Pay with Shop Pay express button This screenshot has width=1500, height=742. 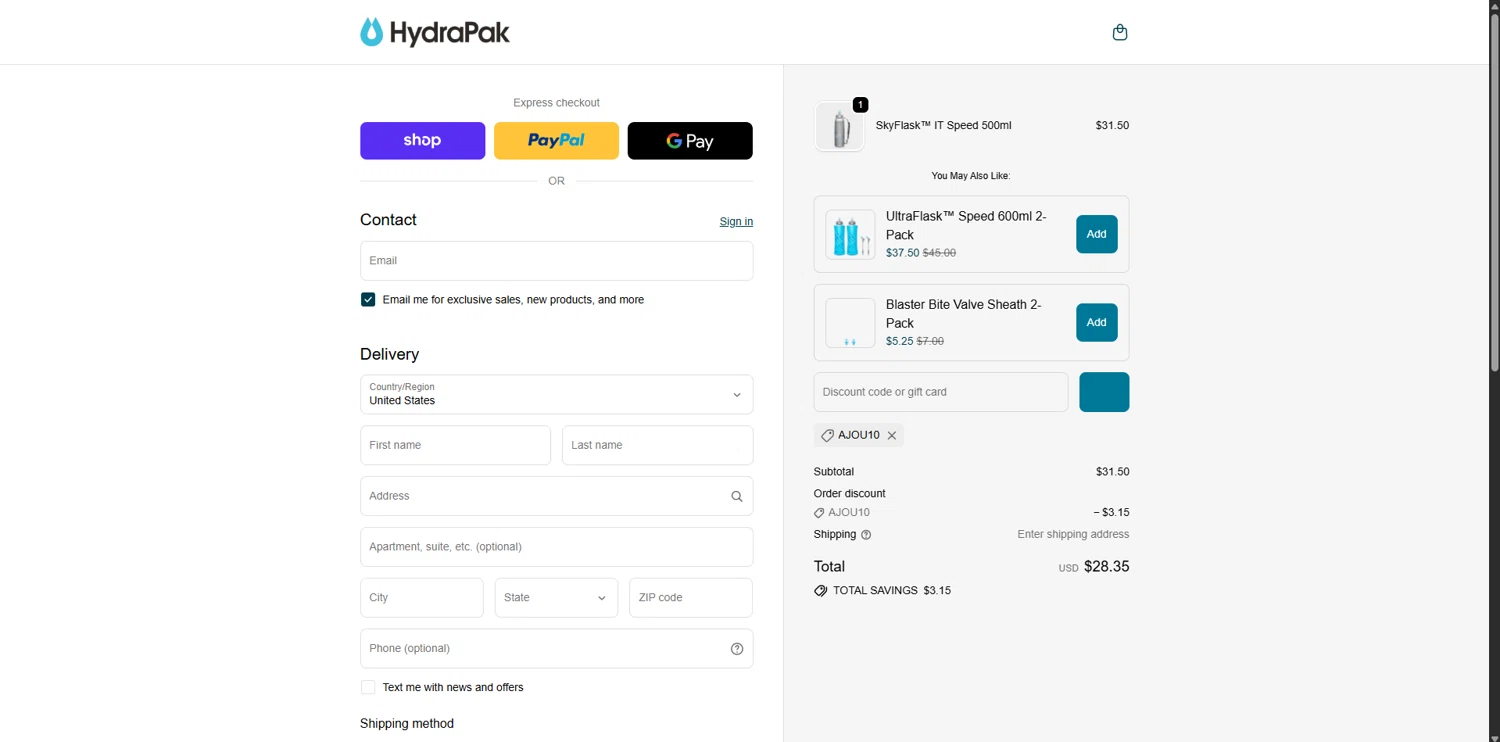(422, 141)
